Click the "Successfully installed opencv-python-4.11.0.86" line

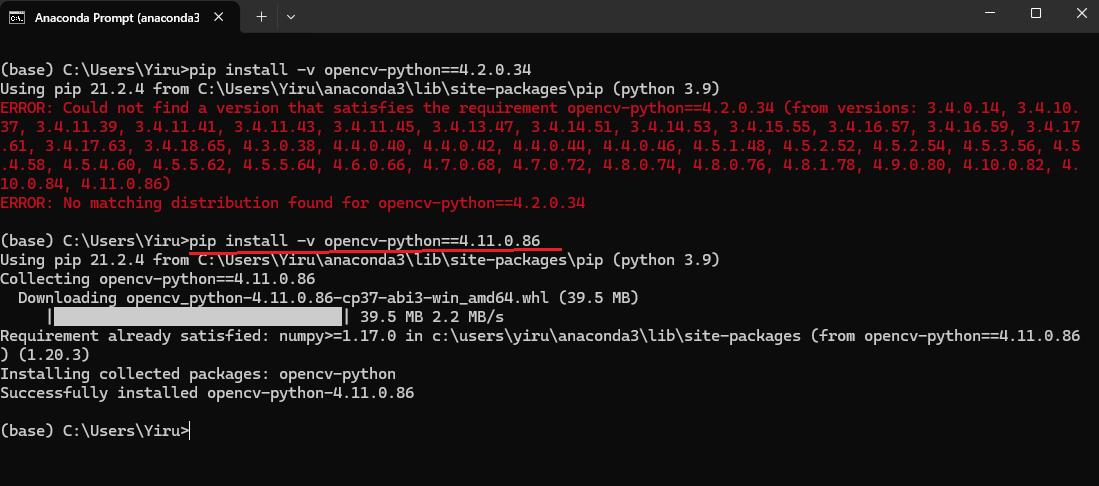point(207,393)
